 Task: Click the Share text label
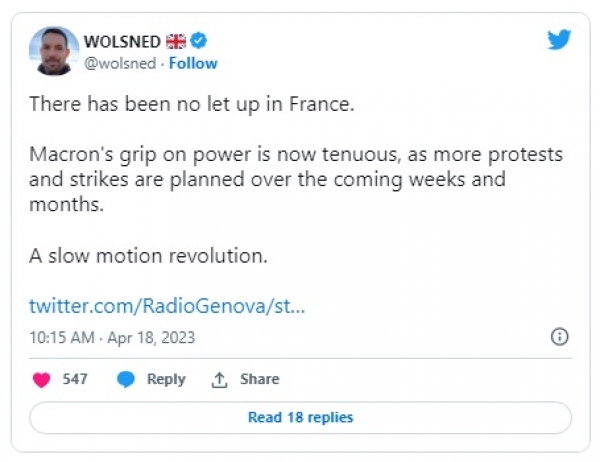[x=259, y=380]
